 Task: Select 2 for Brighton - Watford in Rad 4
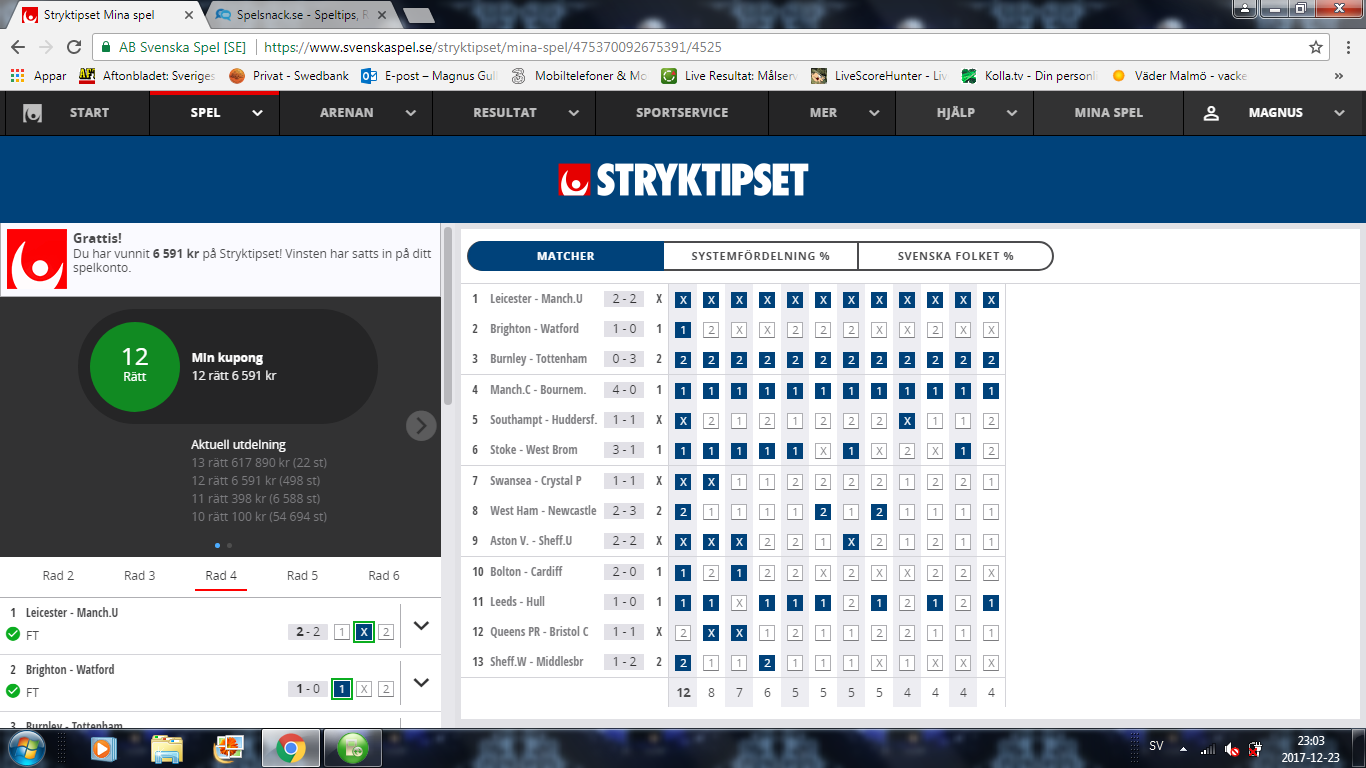pyautogui.click(x=386, y=689)
